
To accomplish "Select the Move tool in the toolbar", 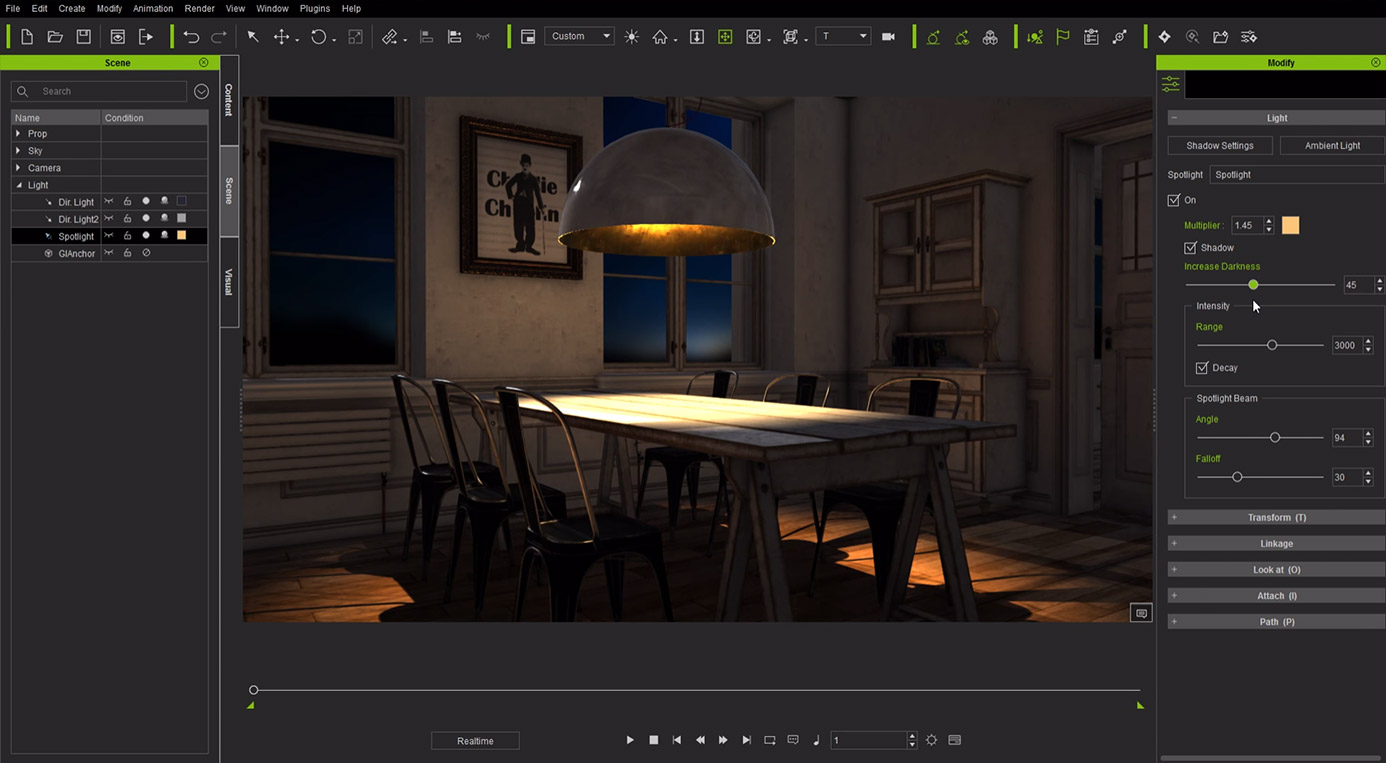I will pyautogui.click(x=281, y=36).
